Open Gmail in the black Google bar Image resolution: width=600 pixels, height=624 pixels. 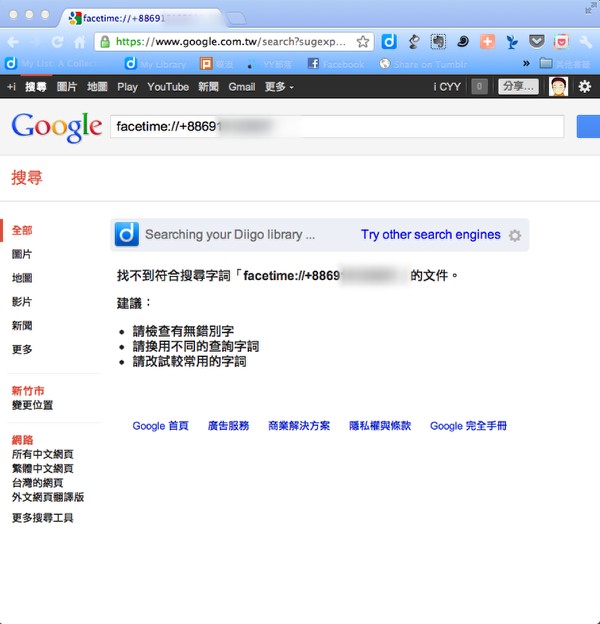pyautogui.click(x=242, y=86)
